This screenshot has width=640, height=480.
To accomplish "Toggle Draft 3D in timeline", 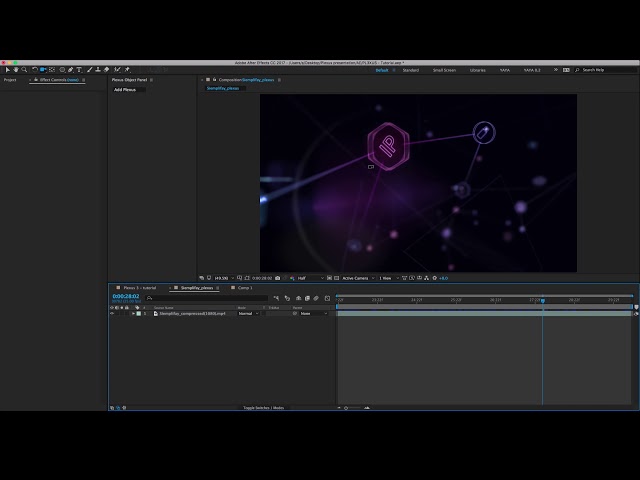I will tap(287, 298).
